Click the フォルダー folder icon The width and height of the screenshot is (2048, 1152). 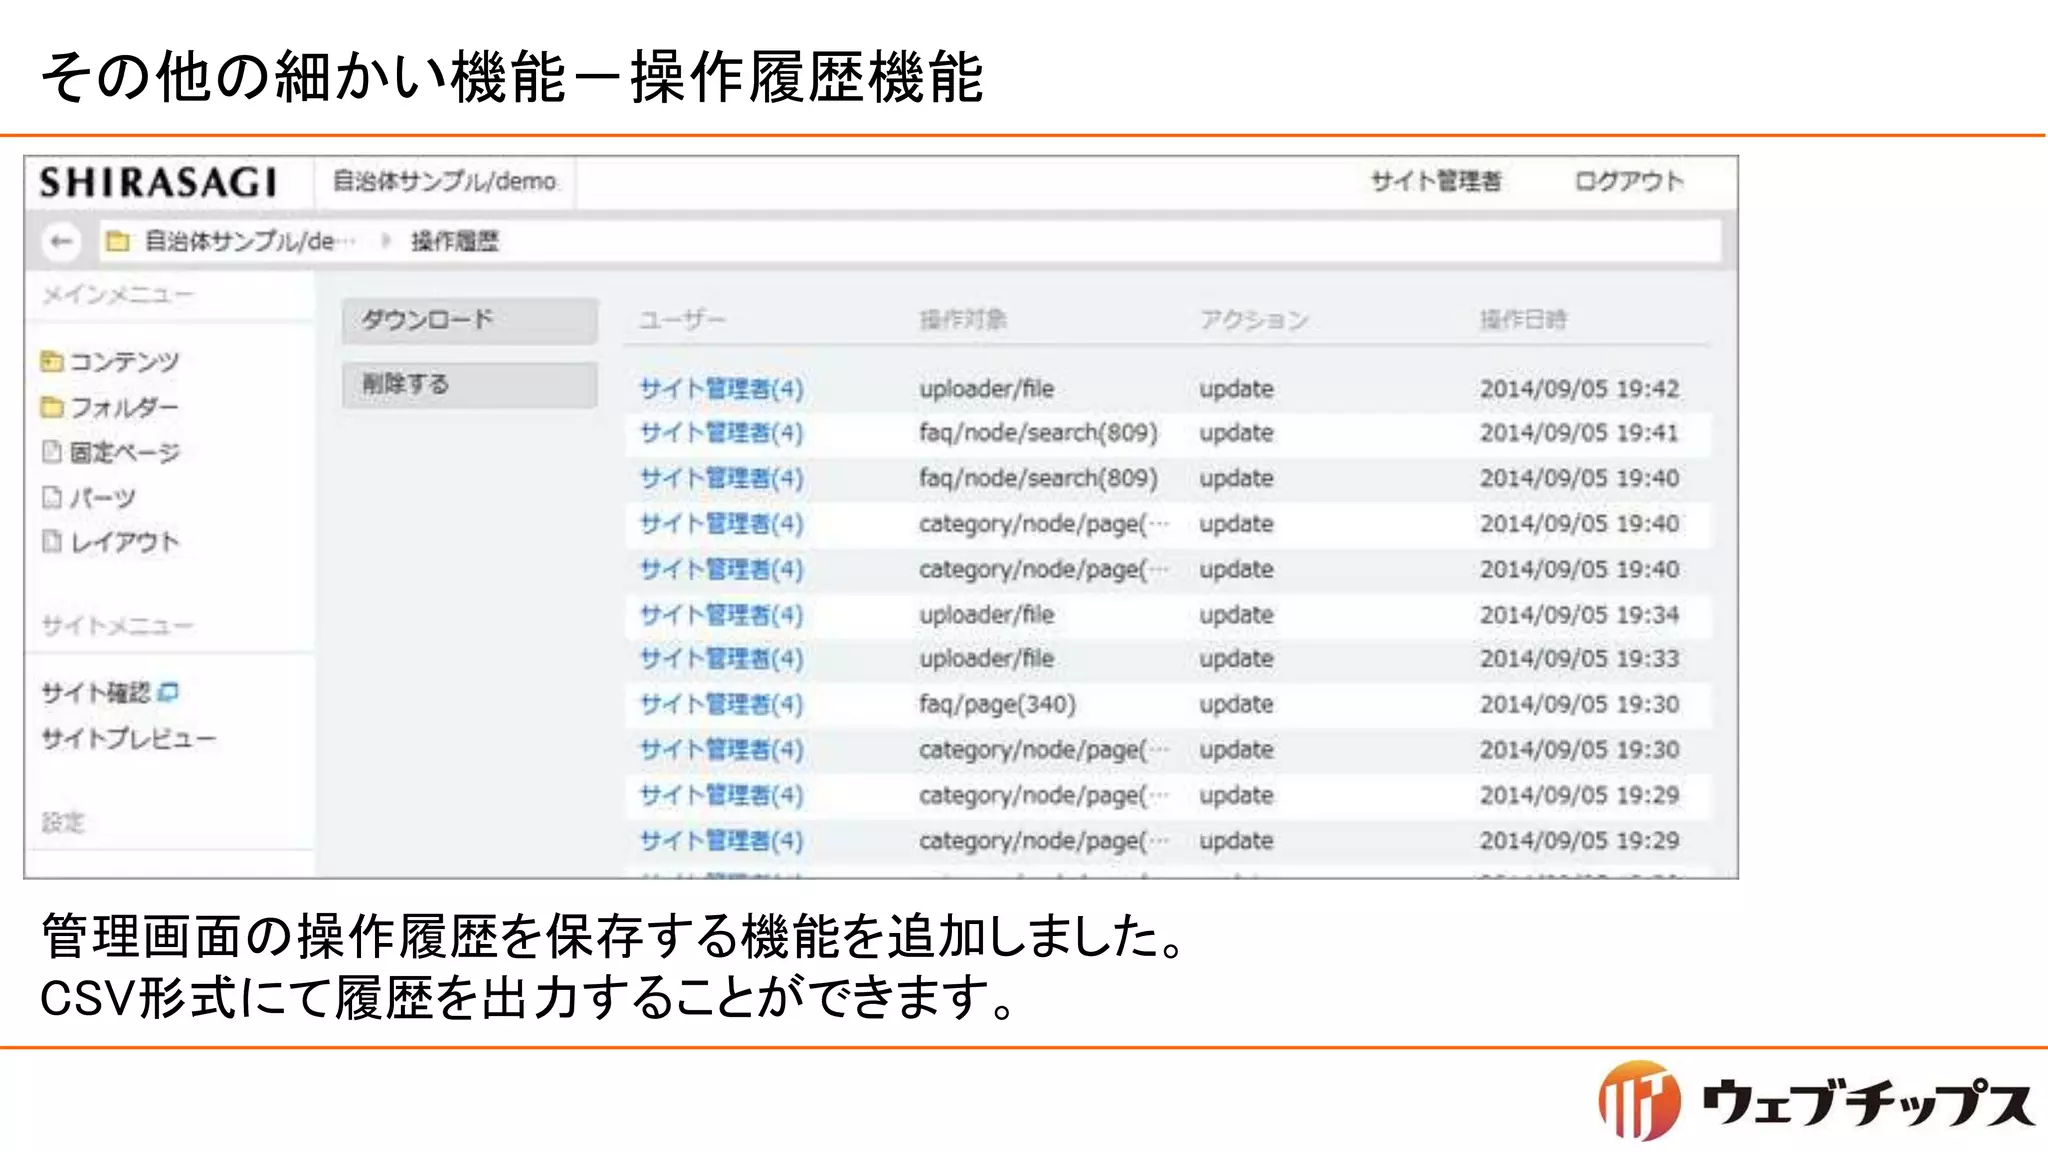(52, 407)
